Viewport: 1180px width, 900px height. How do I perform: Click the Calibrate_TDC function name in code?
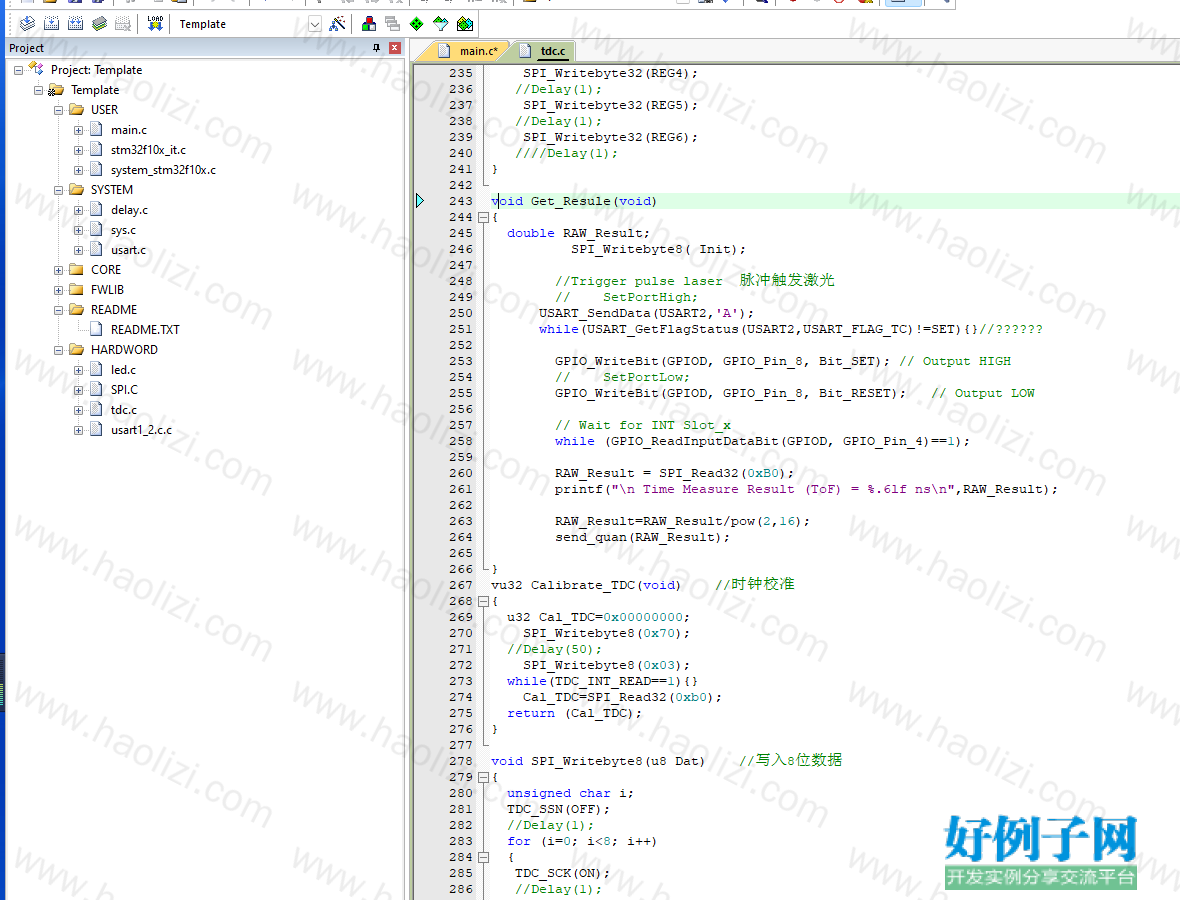click(583, 585)
